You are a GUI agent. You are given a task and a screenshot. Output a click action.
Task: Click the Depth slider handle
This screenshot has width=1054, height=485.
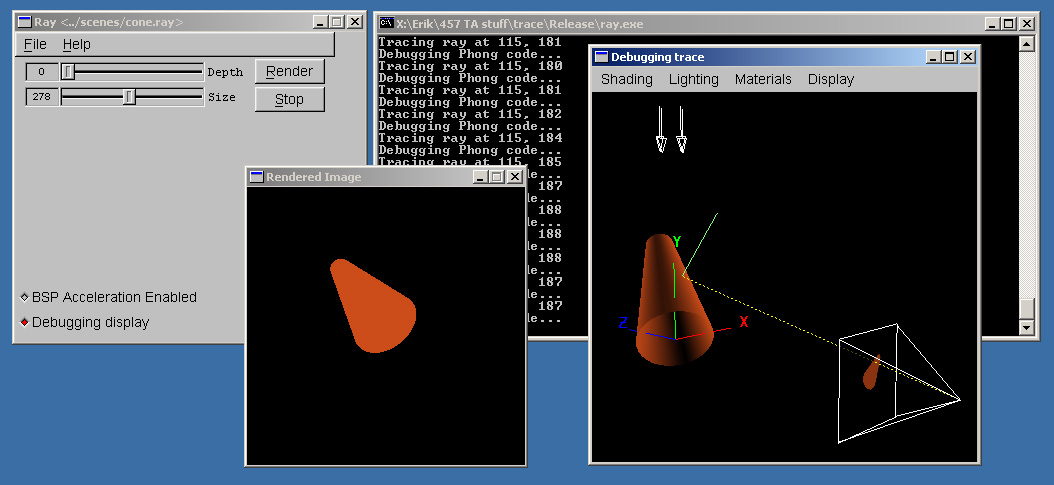click(68, 71)
